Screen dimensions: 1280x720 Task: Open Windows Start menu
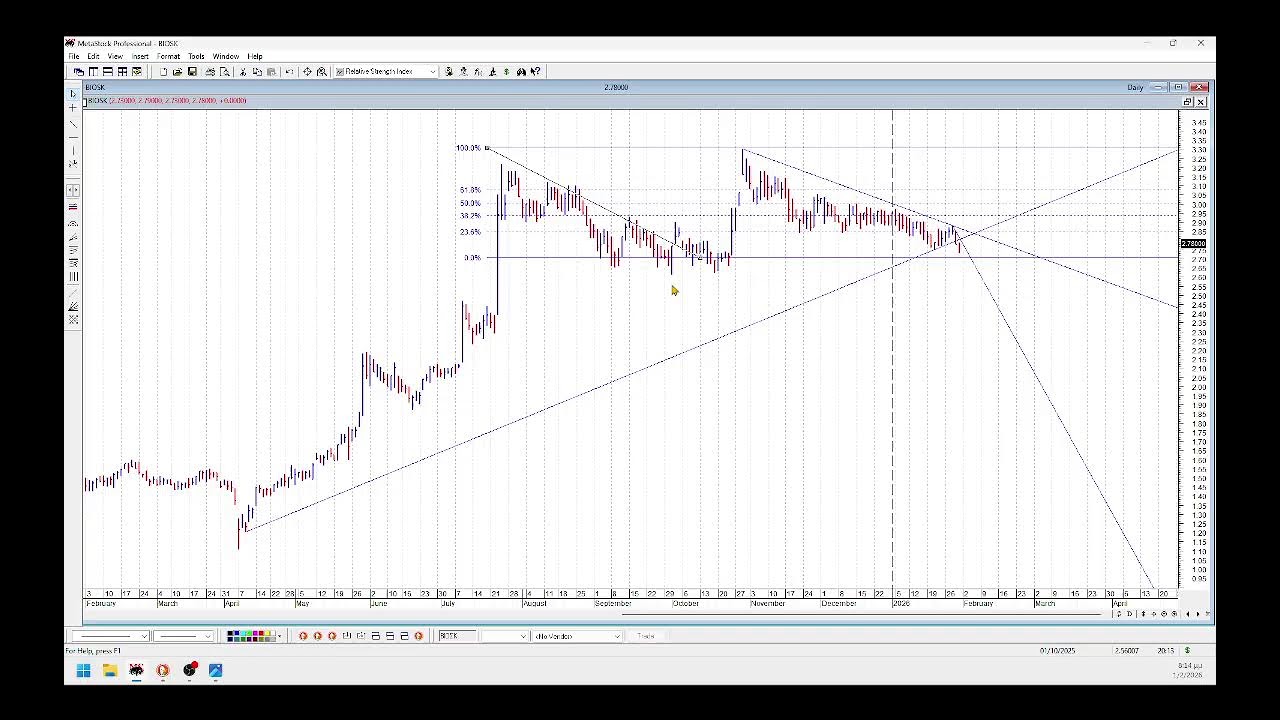(83, 670)
